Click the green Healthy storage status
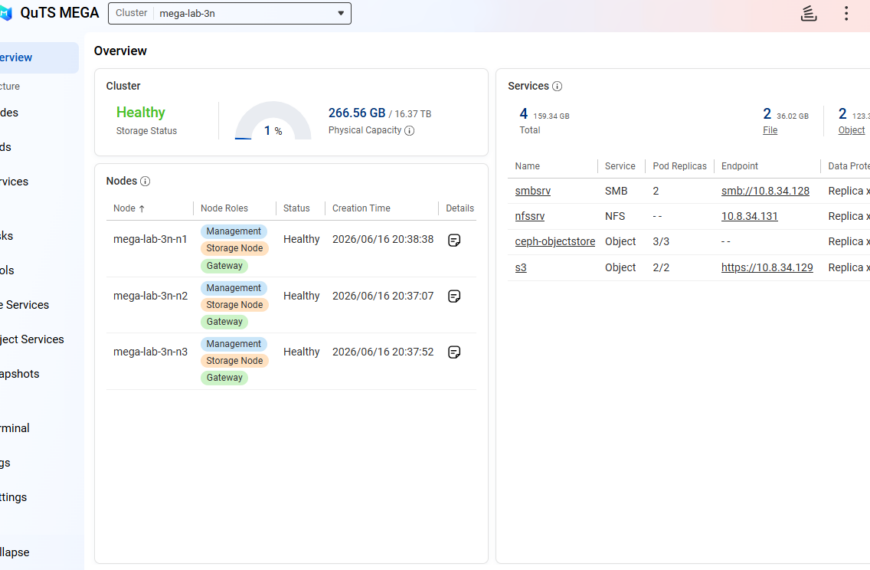The width and height of the screenshot is (870, 570). 140,112
